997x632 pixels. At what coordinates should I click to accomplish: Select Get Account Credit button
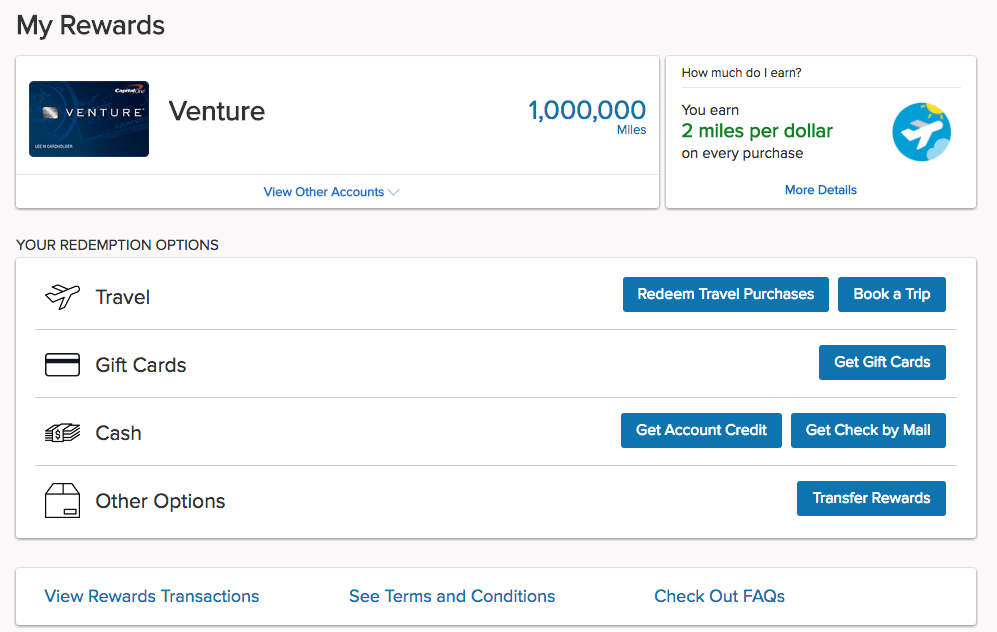pyautogui.click(x=701, y=430)
